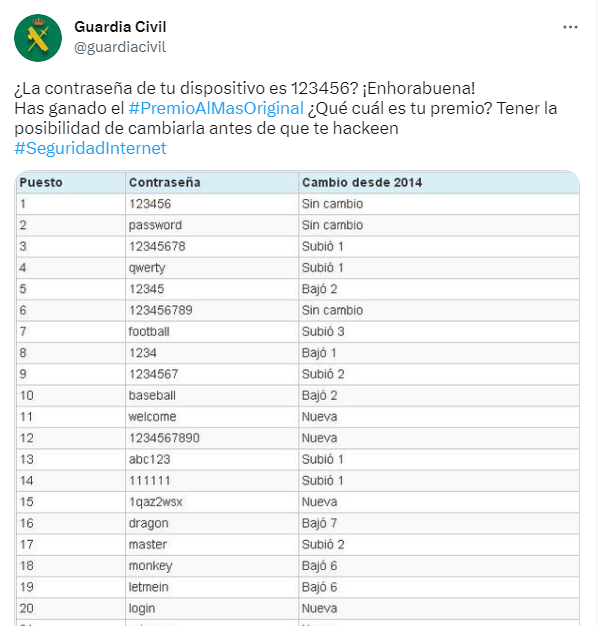Open the @guardiacivil handle link
The width and height of the screenshot is (608, 626).
(120, 46)
